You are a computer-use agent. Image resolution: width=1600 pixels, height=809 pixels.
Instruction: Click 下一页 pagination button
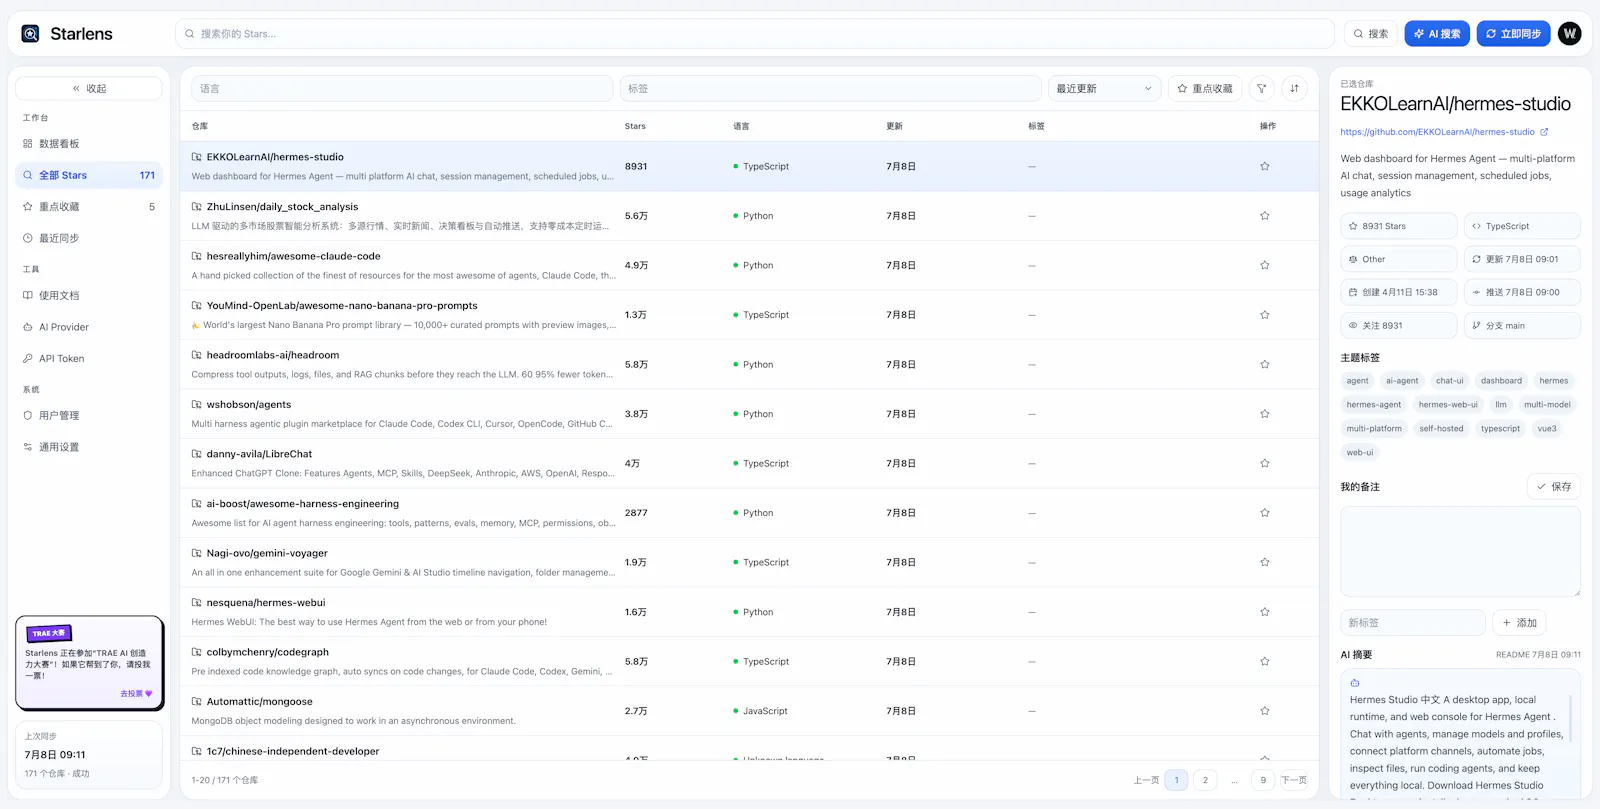1294,780
